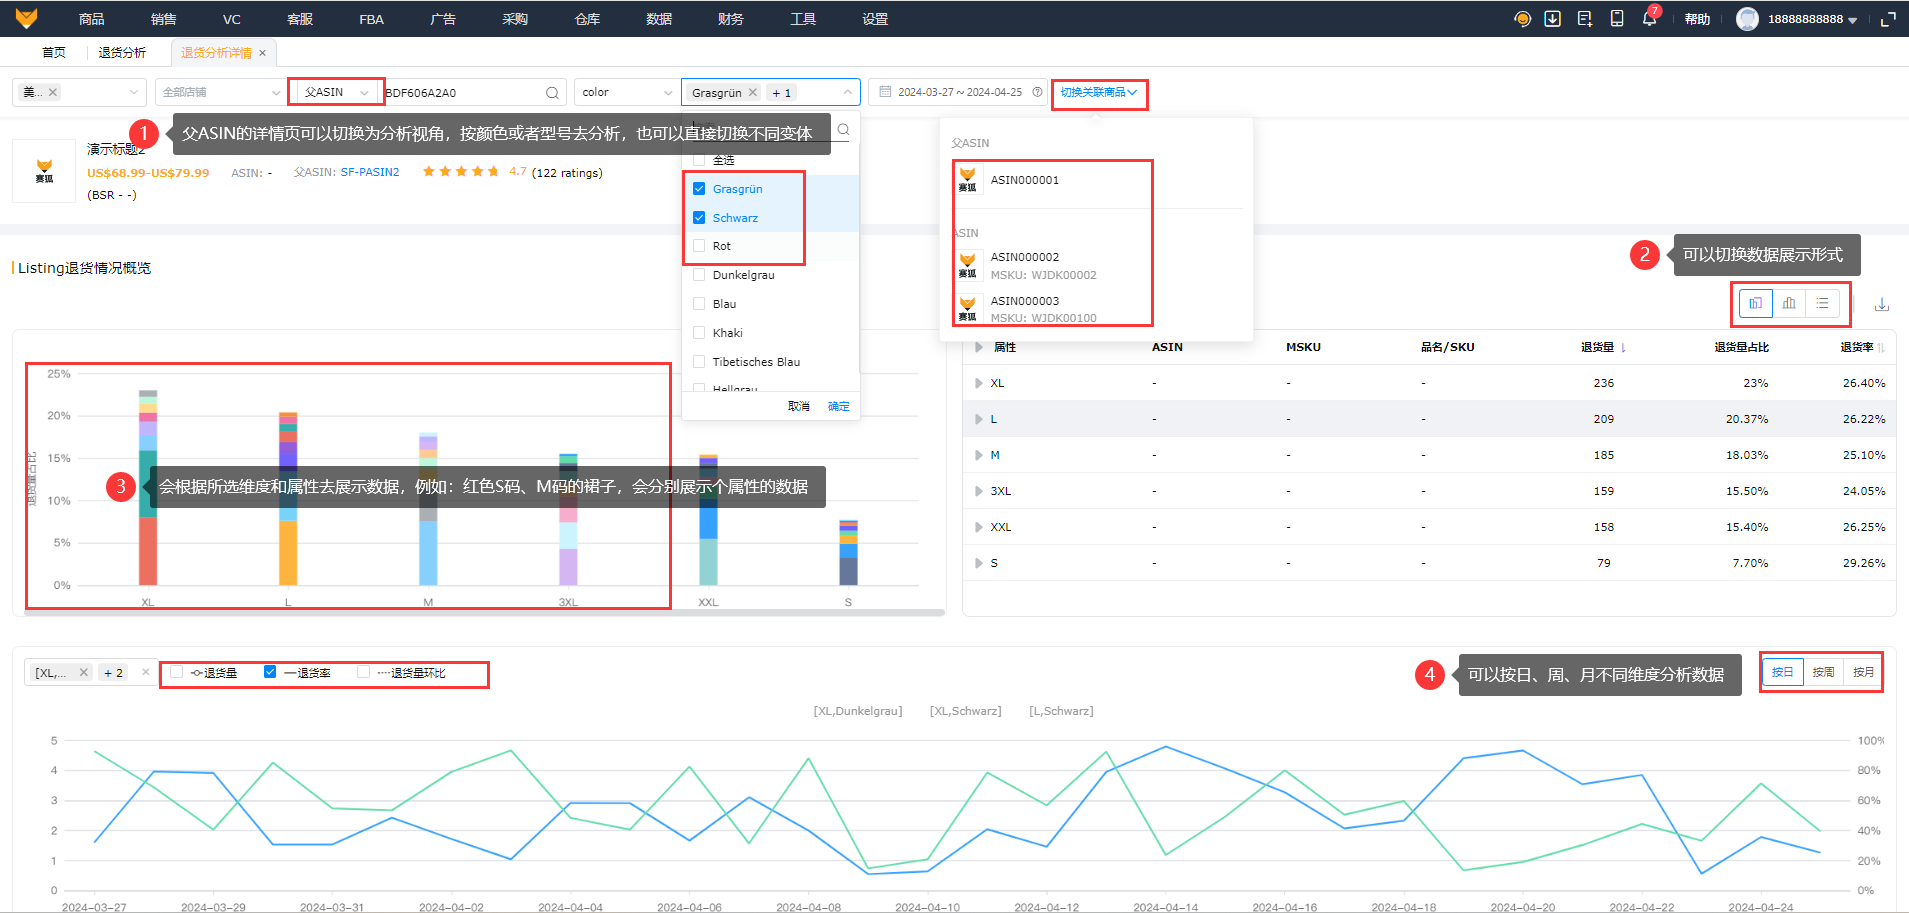Open the 切换关联商品 dropdown

(1098, 92)
